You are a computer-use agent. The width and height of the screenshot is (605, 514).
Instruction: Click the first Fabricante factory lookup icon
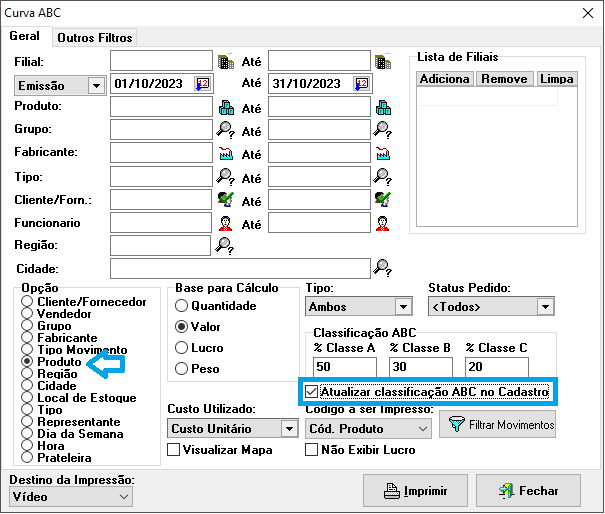(226, 154)
